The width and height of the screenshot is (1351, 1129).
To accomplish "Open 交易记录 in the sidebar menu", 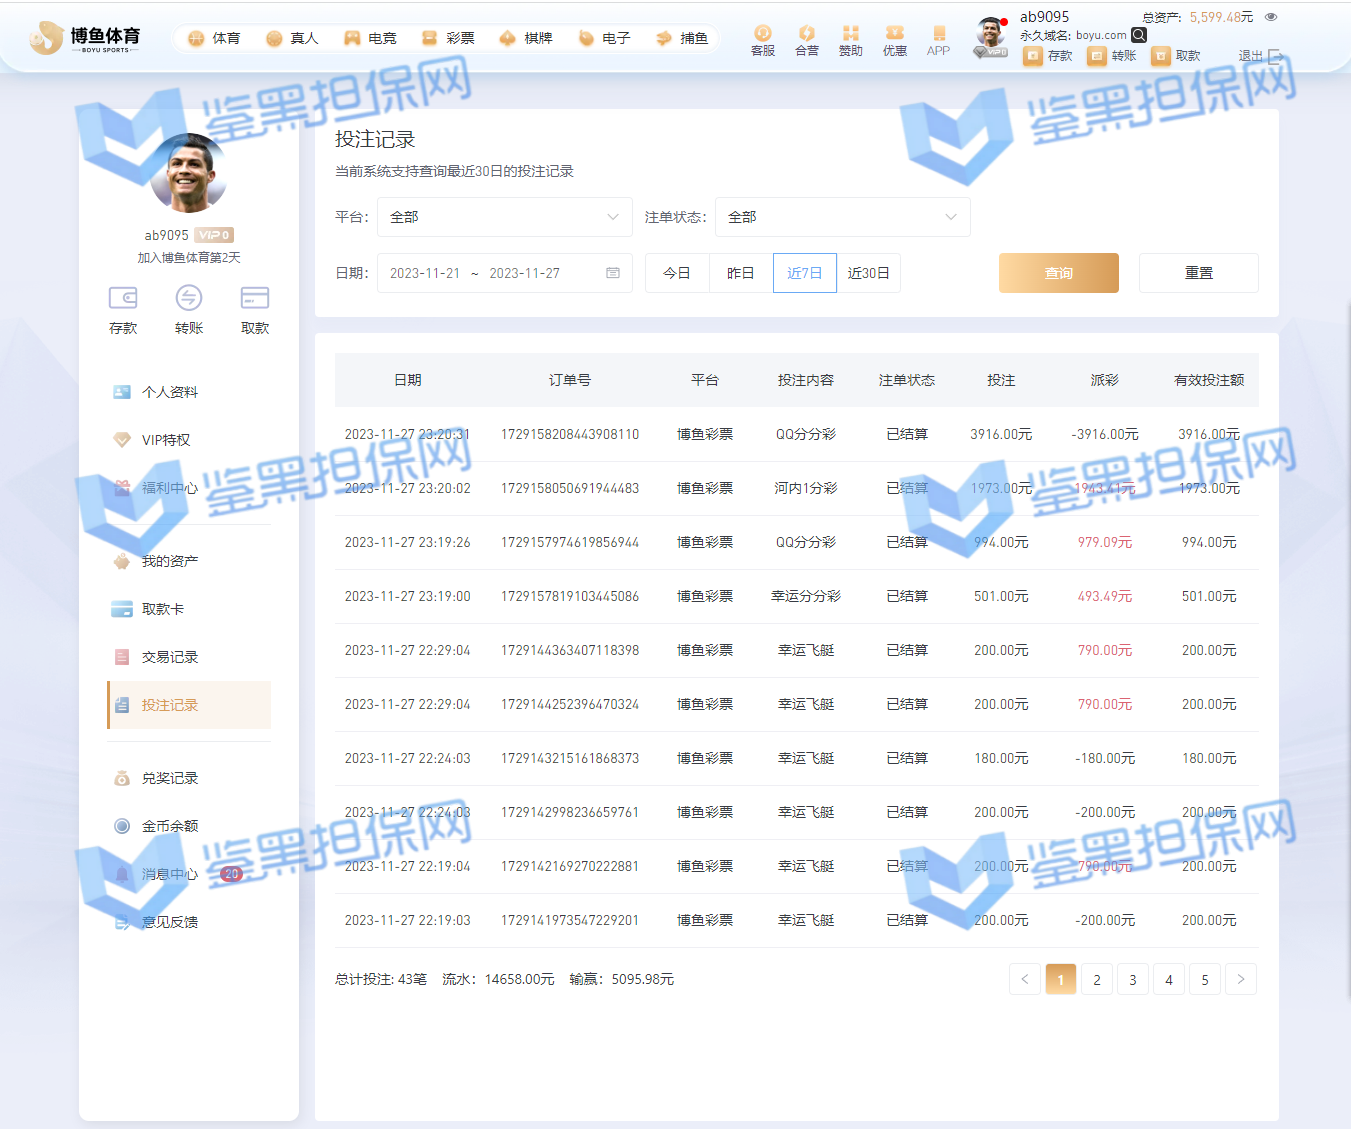I will click(169, 657).
